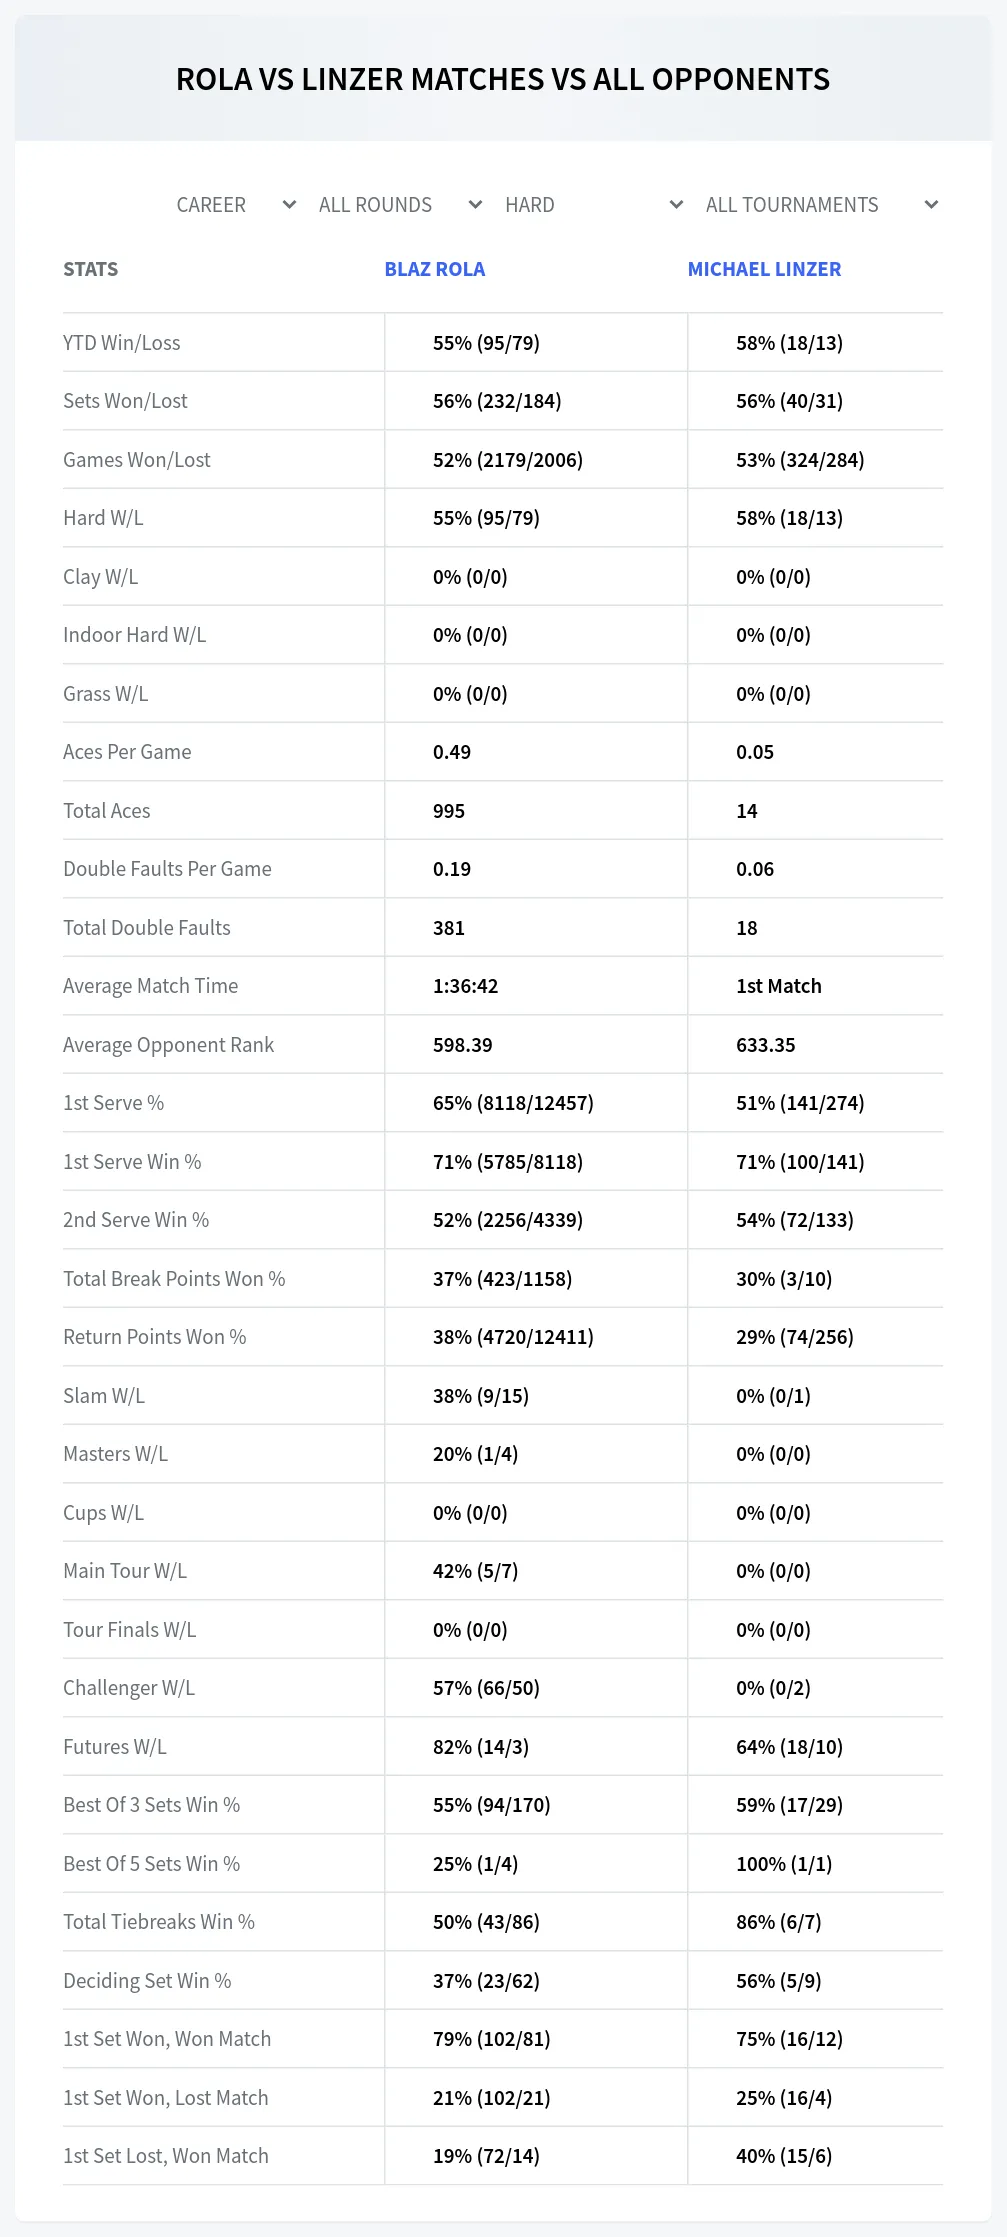Select the YTD Win/Loss row label
This screenshot has height=2237, width=1007.
[x=122, y=343]
